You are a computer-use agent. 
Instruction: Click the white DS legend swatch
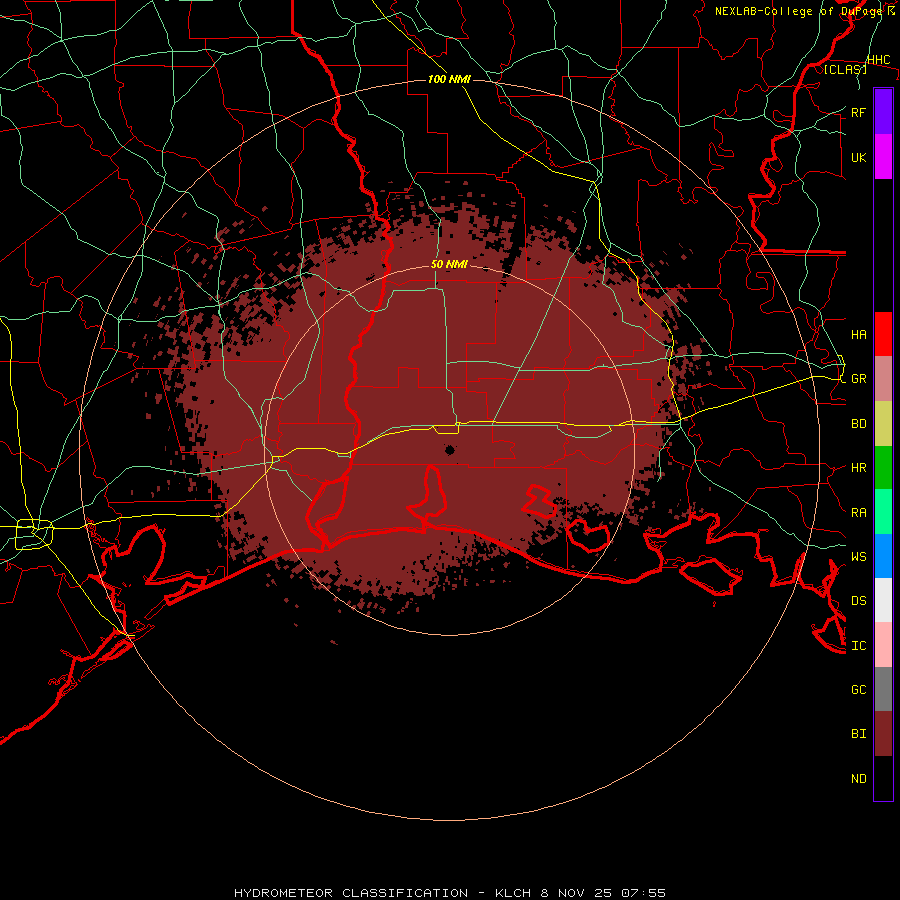[883, 600]
